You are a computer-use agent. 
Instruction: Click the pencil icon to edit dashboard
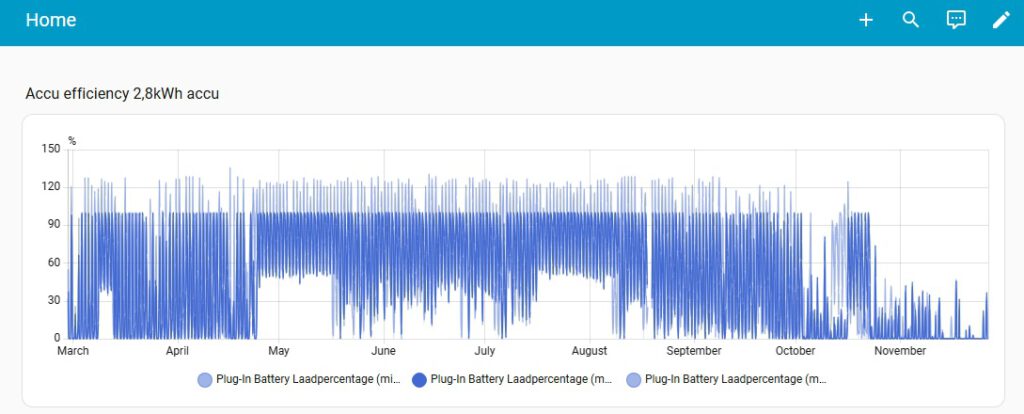coord(1000,20)
